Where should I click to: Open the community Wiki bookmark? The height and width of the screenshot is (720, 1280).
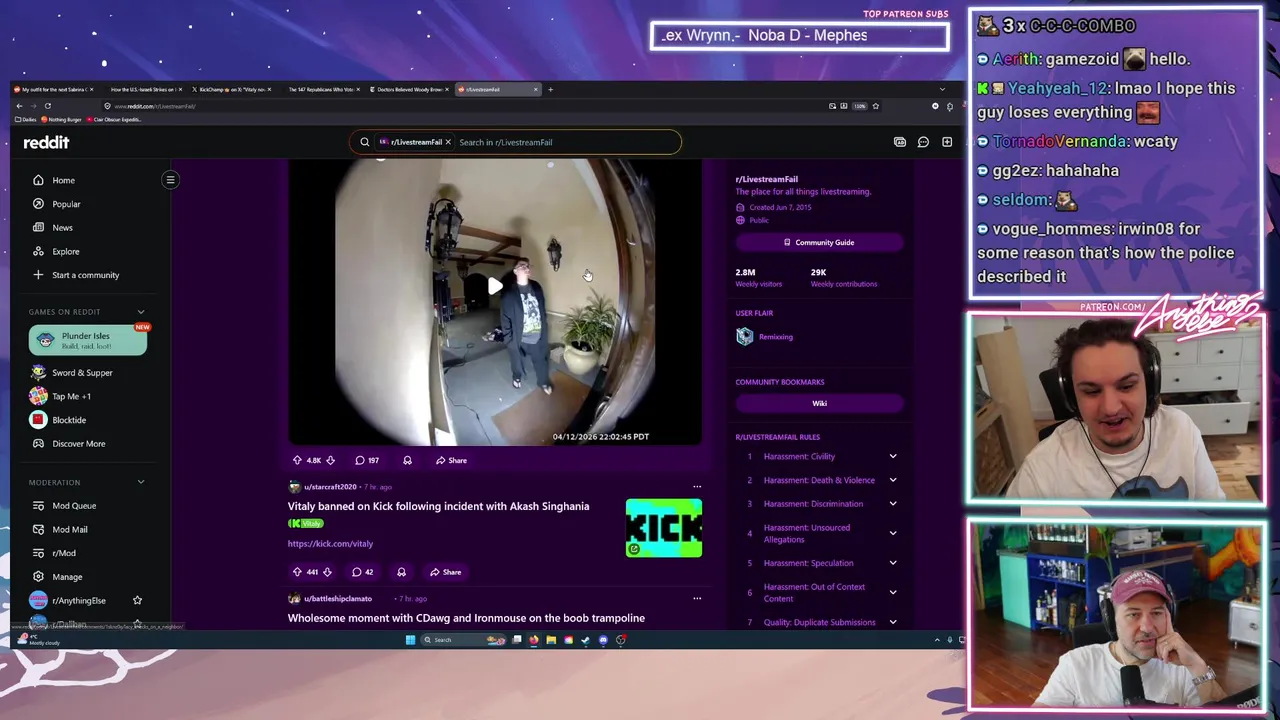coord(819,403)
